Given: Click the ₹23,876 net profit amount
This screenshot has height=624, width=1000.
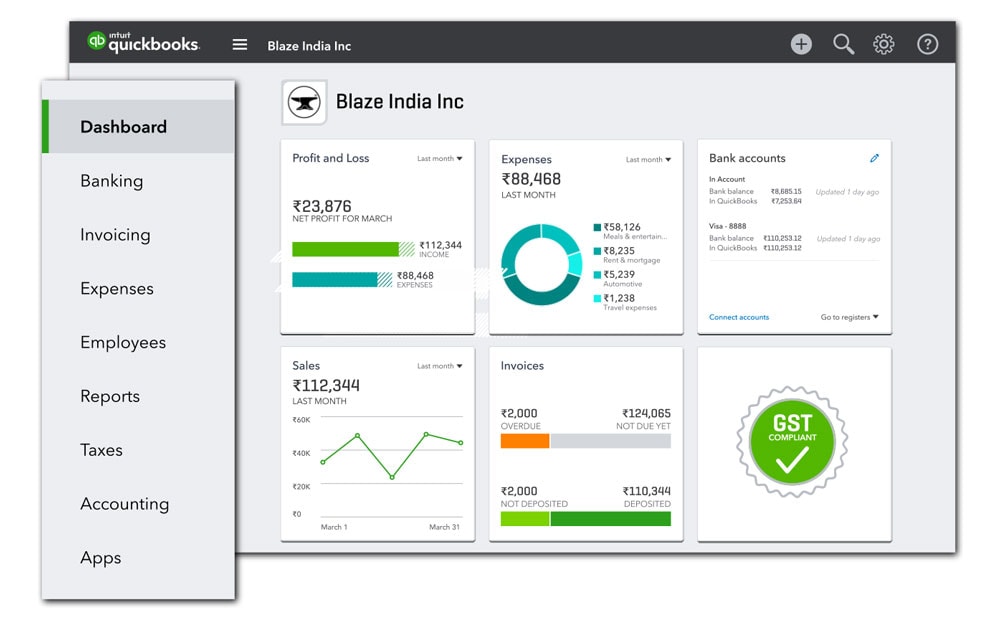Looking at the screenshot, I should [322, 206].
